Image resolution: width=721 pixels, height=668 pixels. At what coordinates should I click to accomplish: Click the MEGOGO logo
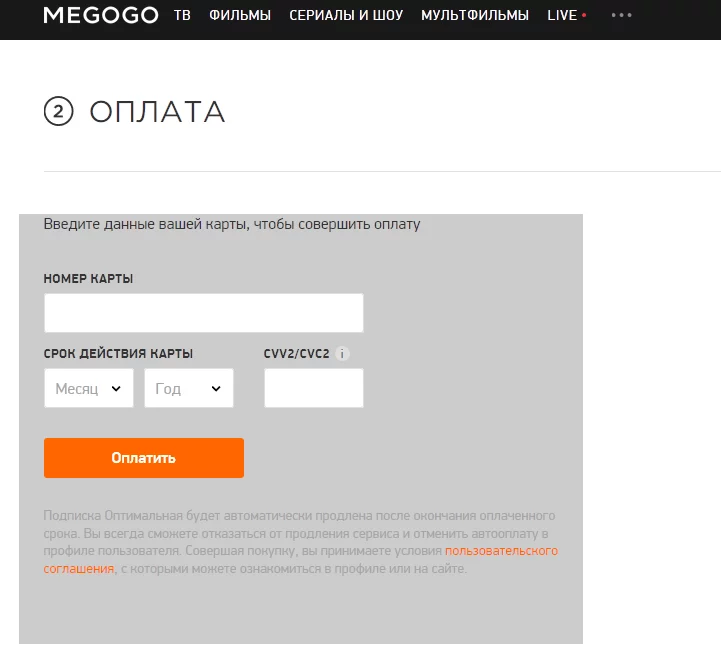click(101, 15)
